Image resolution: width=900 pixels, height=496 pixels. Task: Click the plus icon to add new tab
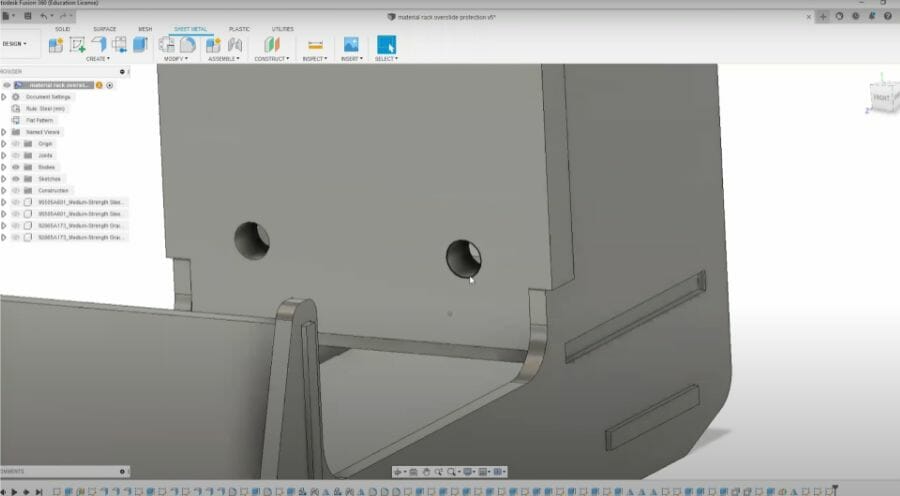[x=823, y=17]
